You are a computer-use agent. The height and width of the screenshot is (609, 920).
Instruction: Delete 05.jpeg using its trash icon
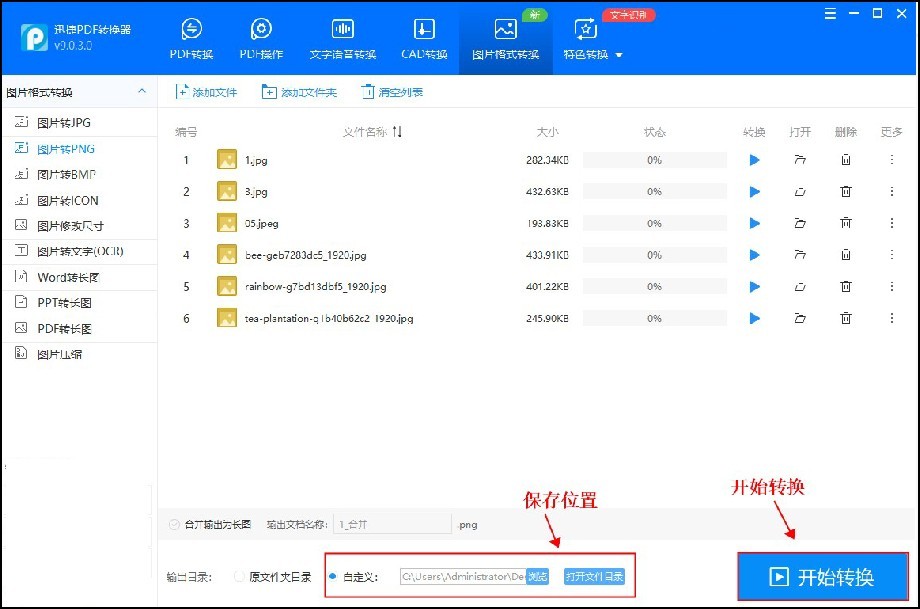[x=846, y=223]
